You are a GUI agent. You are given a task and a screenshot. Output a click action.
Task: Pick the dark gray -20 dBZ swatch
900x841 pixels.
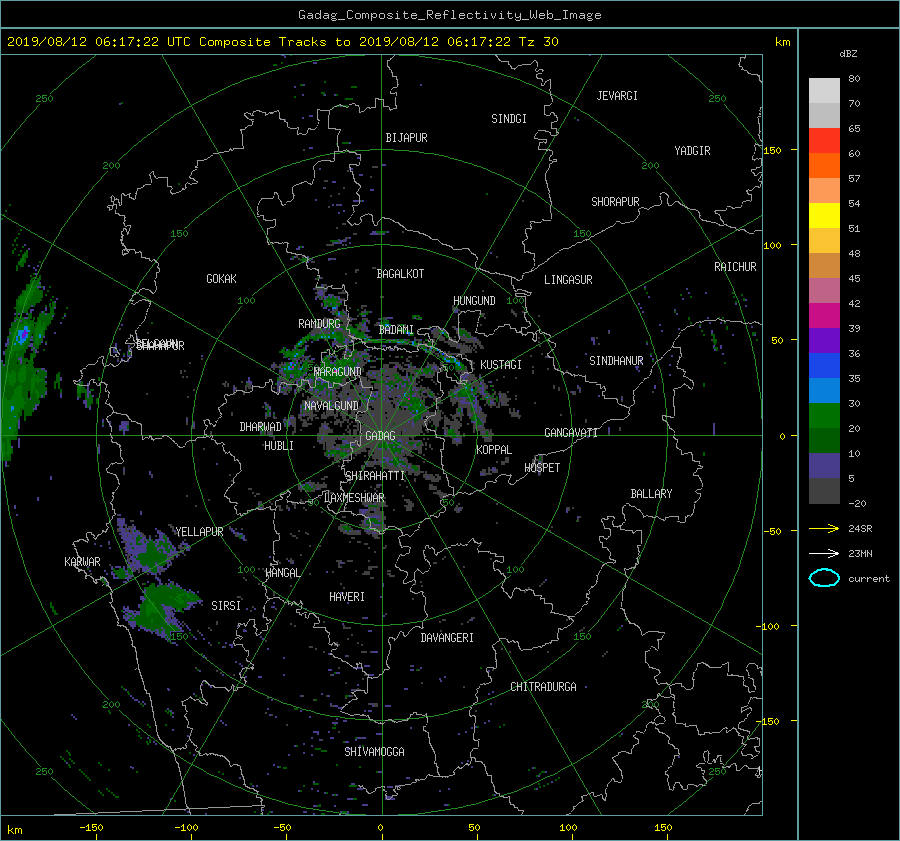coord(824,491)
